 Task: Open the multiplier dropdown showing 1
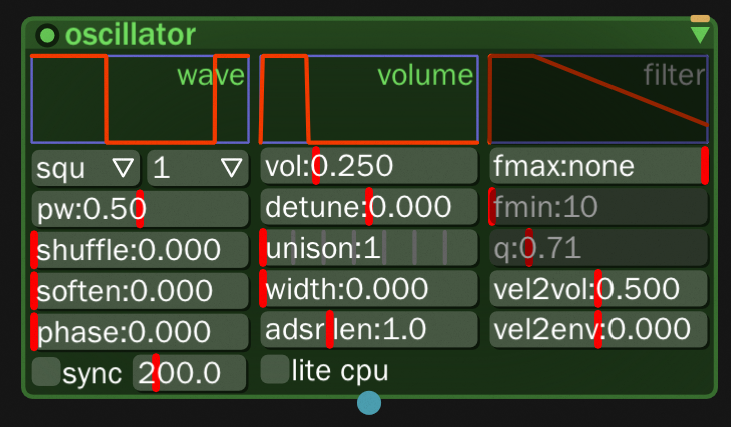click(x=197, y=167)
